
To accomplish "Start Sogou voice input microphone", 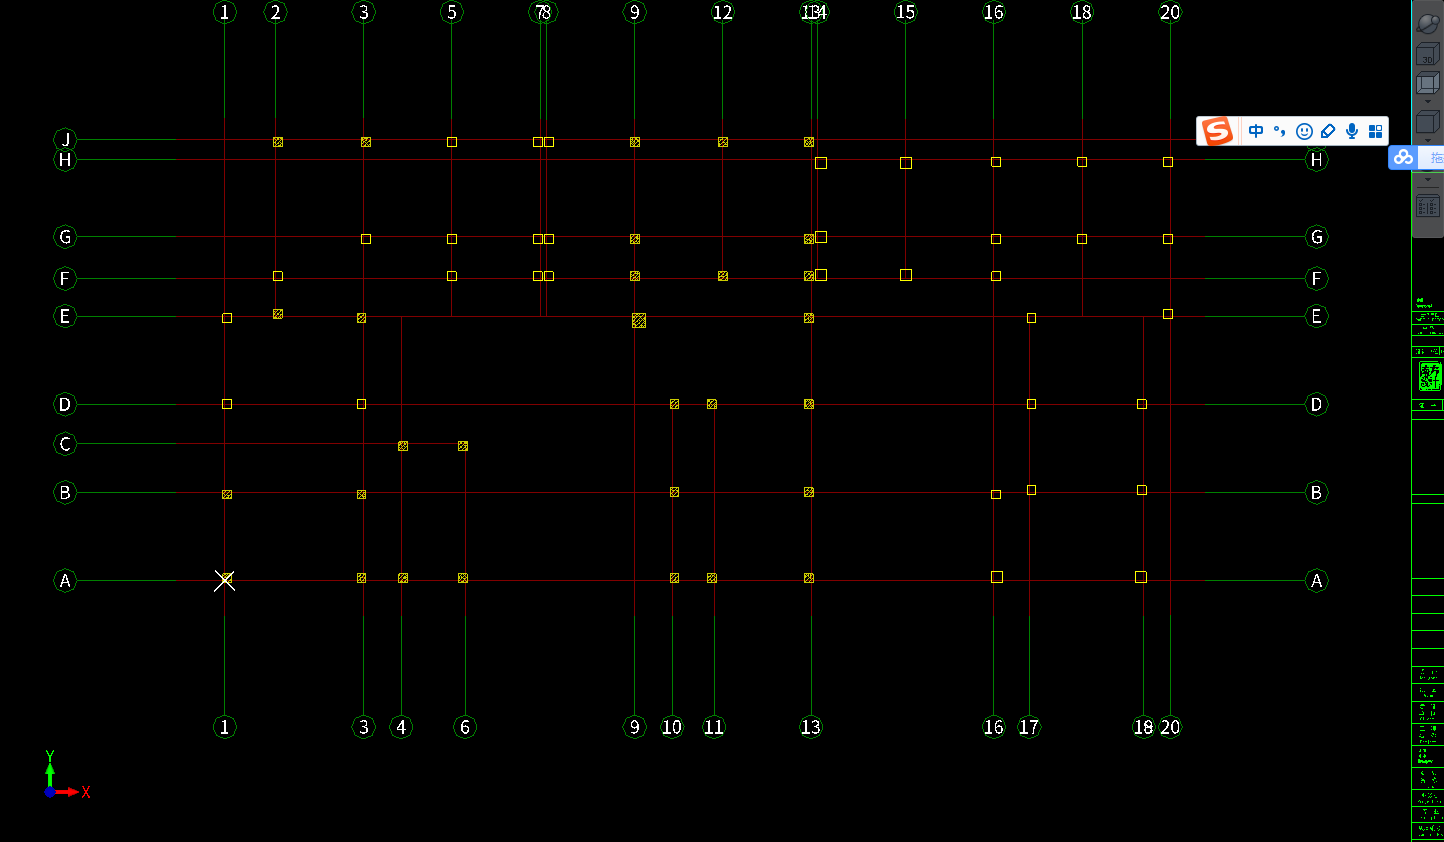I will tap(1352, 131).
